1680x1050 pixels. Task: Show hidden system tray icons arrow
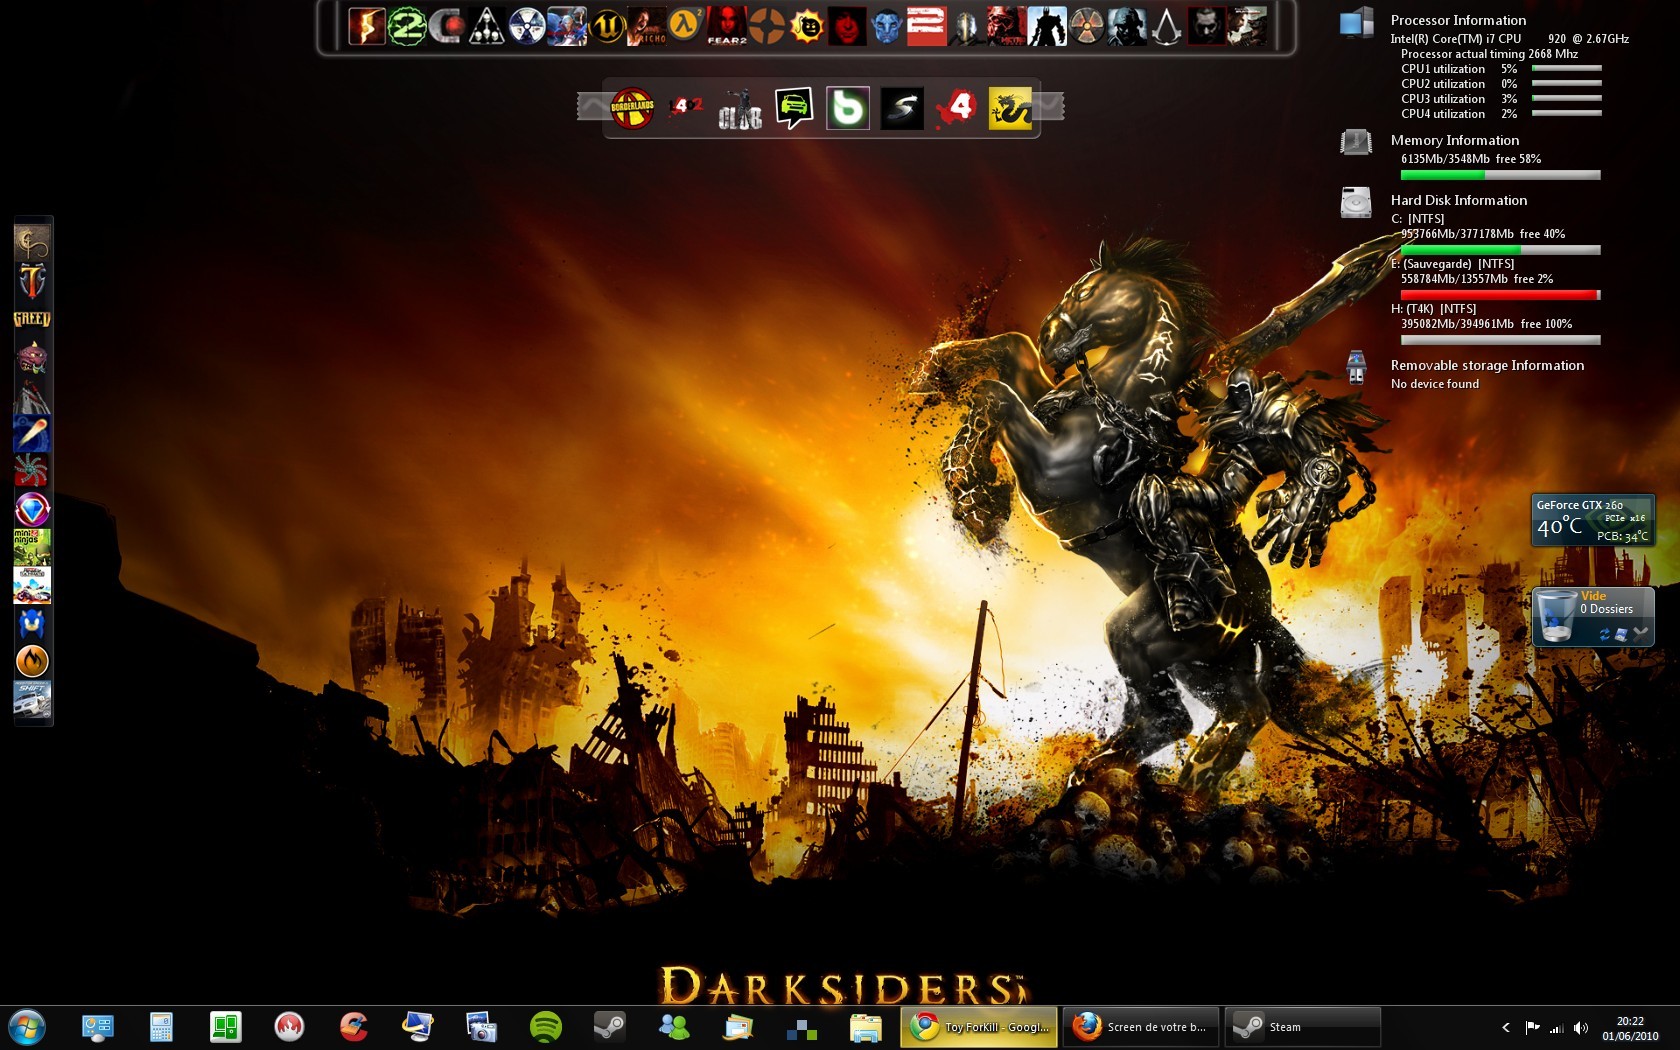(x=1506, y=1027)
